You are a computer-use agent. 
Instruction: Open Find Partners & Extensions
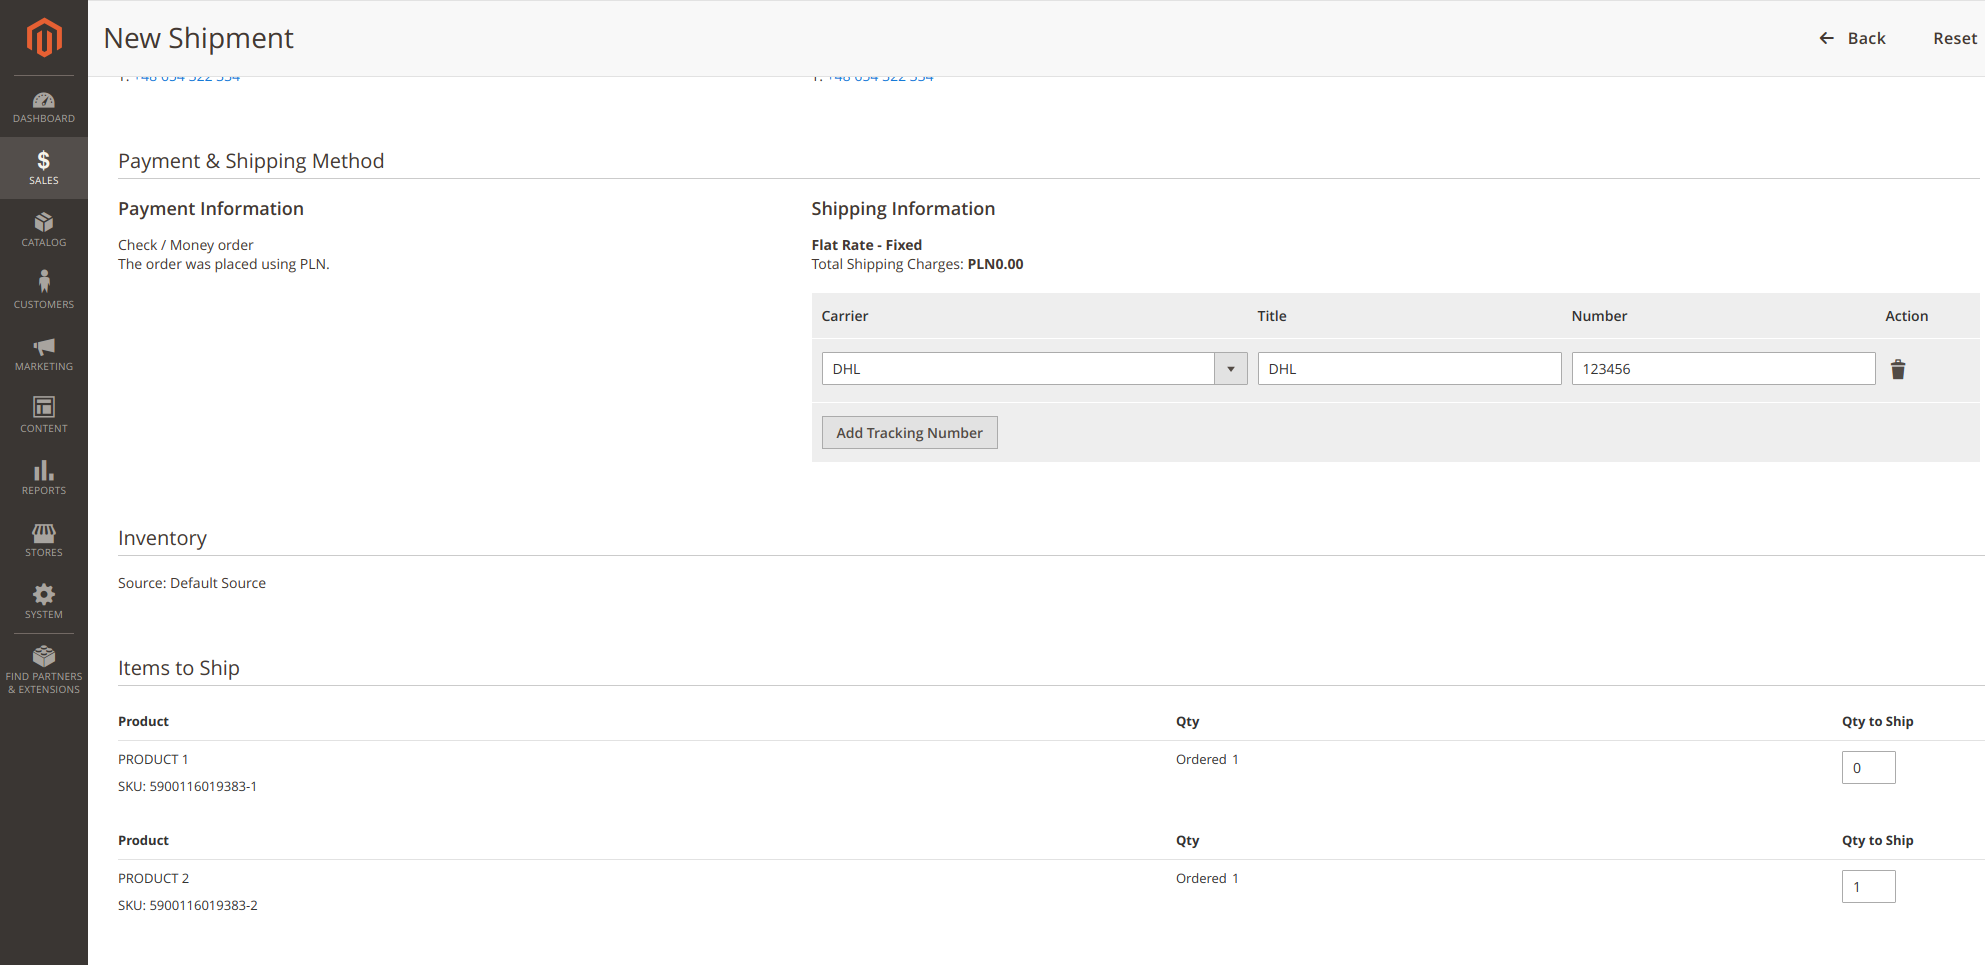tap(43, 669)
